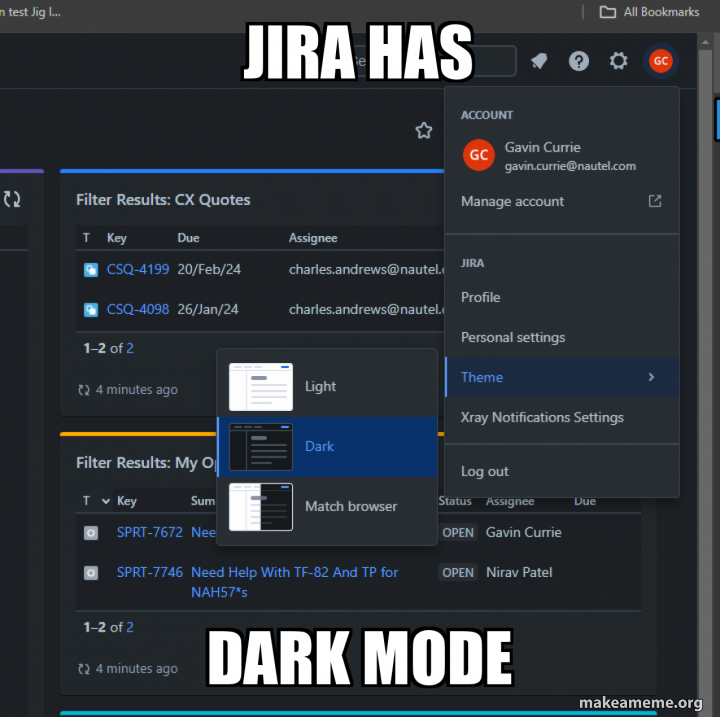Select the Dark theme option
This screenshot has width=720, height=717.
point(327,446)
